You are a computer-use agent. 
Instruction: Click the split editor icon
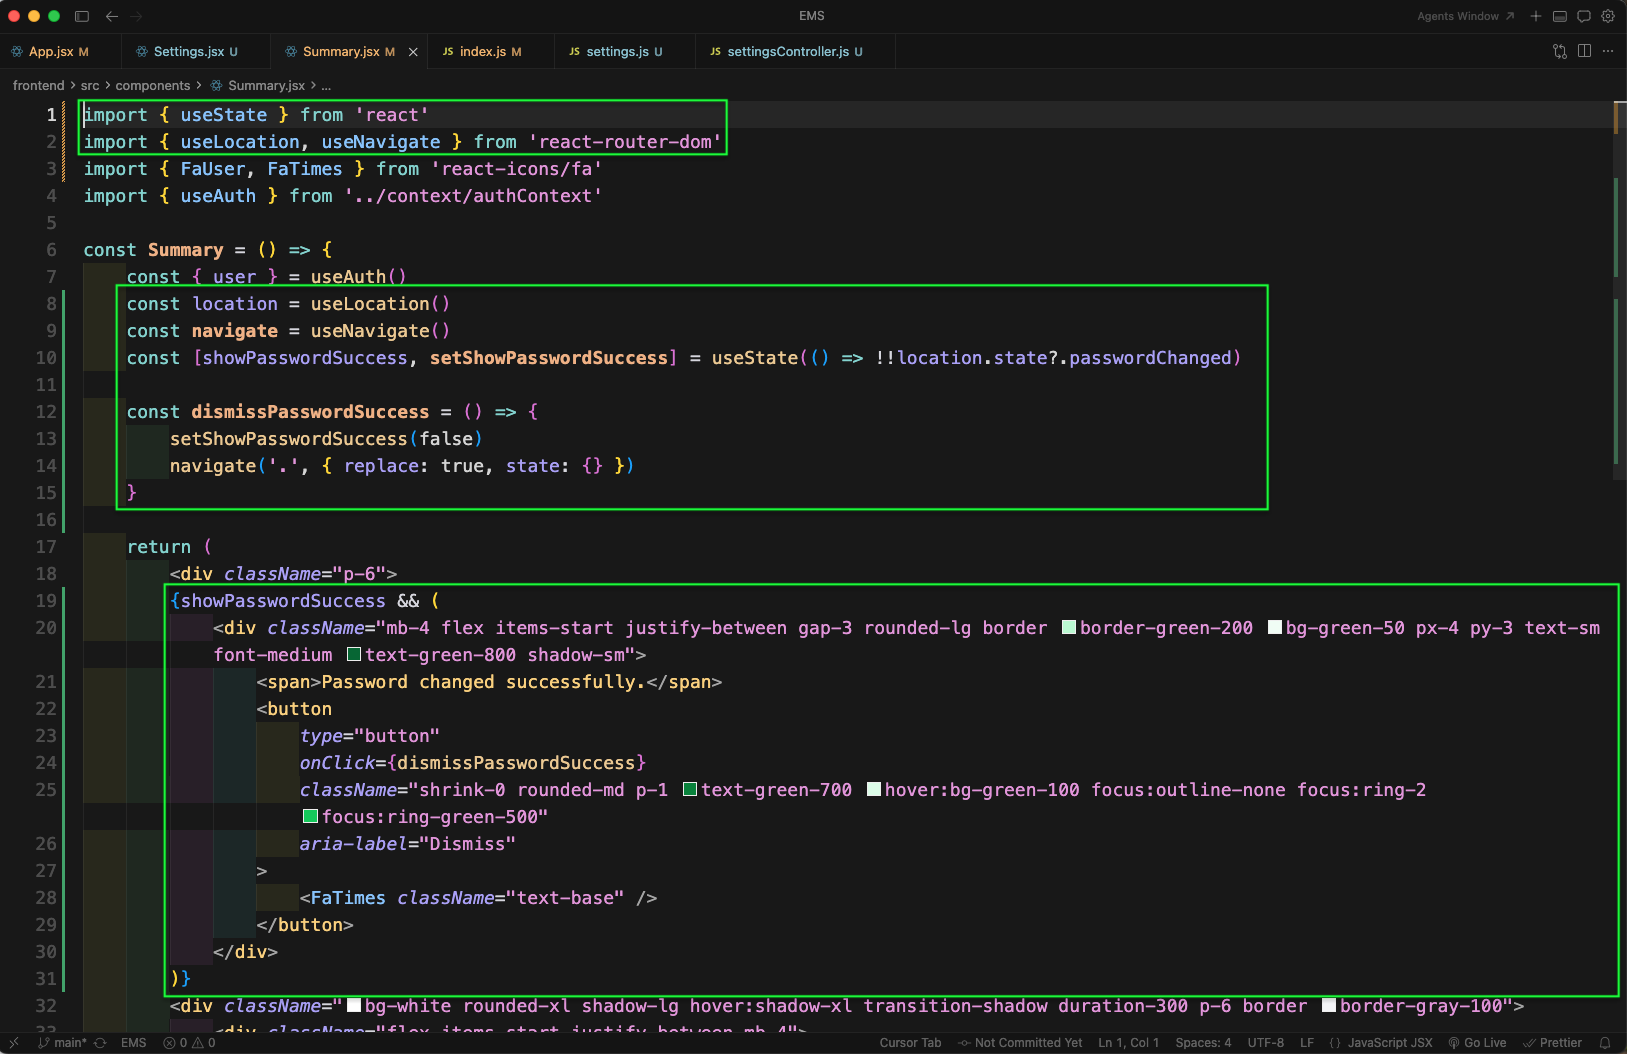click(x=1584, y=51)
